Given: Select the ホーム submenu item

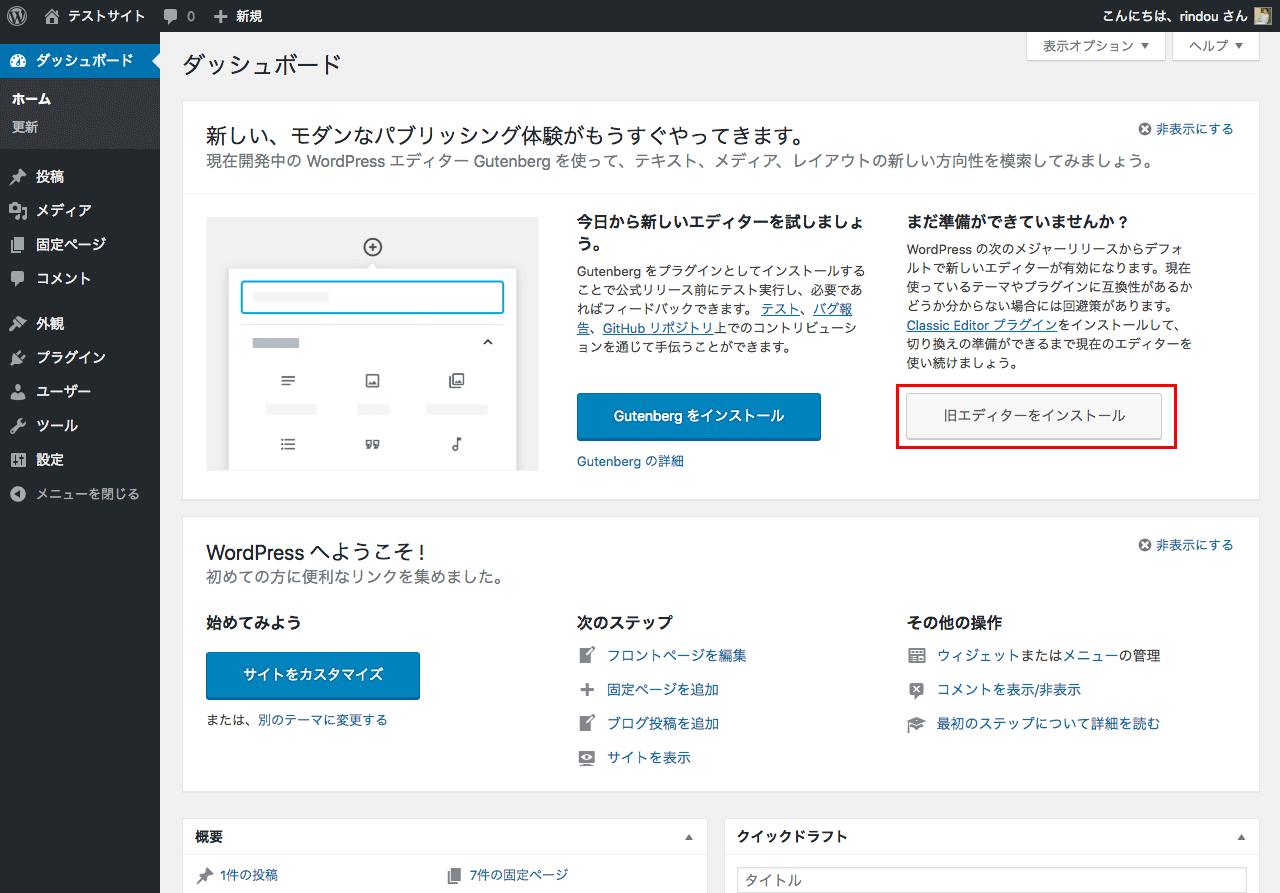Looking at the screenshot, I should 31,99.
